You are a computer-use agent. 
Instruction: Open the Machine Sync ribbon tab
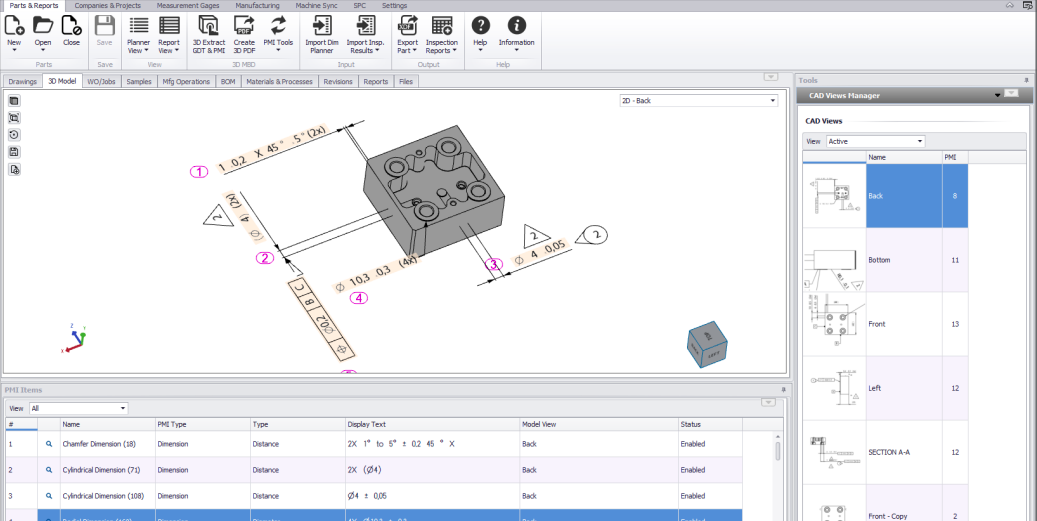[x=316, y=5]
